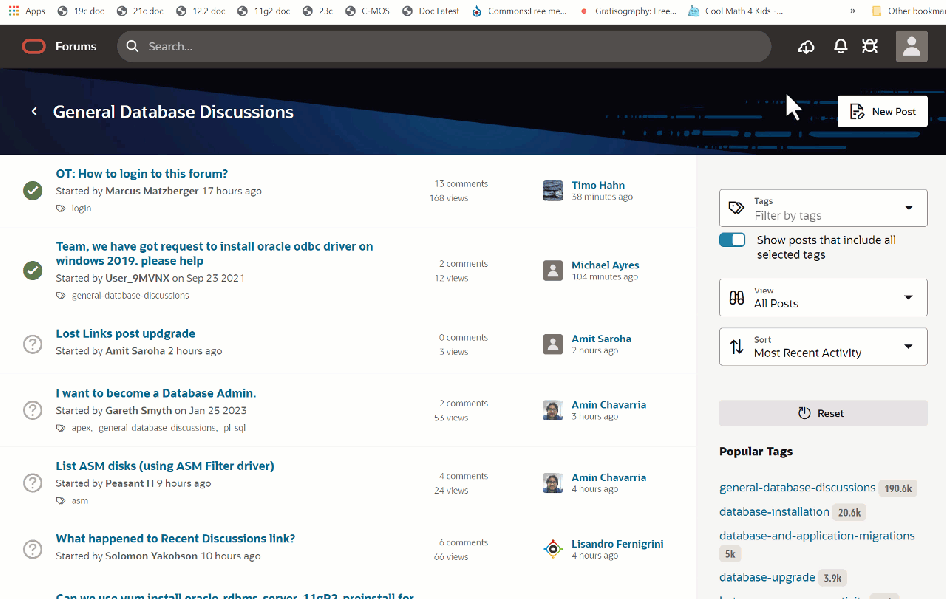Screen dimensions: 946x599
Task: Open the notifications bell
Action: [840, 47]
